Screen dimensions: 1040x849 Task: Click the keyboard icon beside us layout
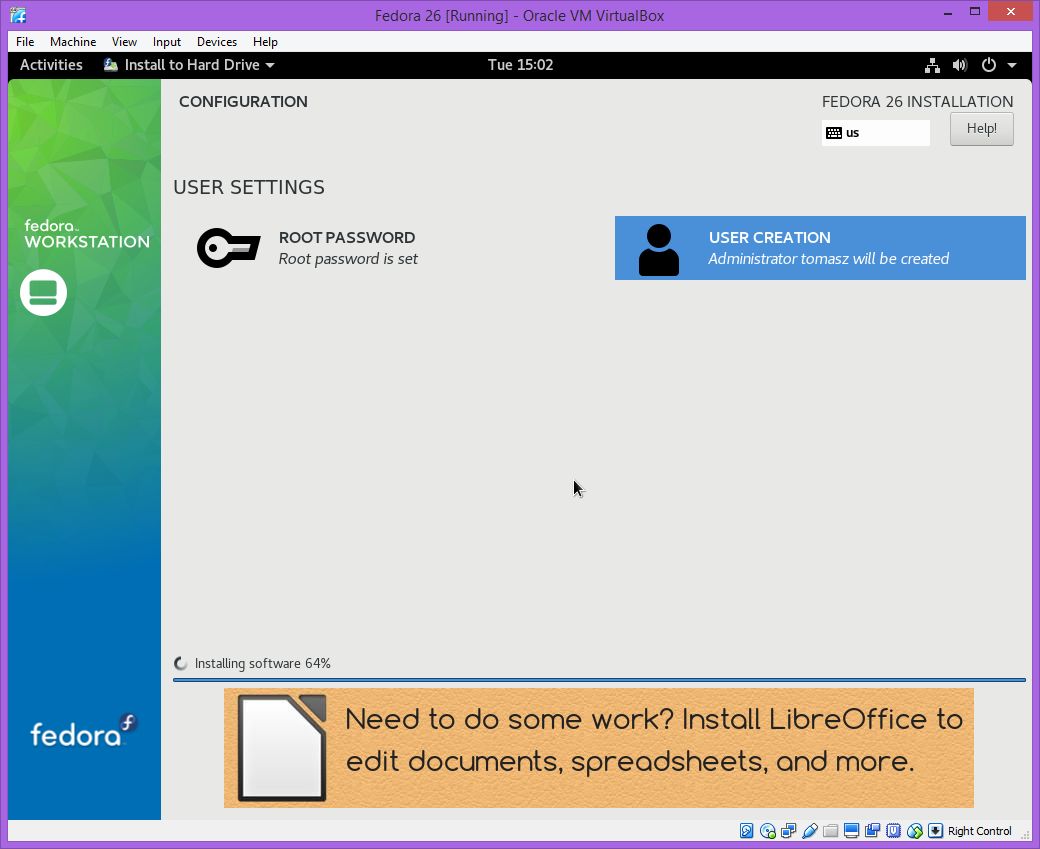(x=834, y=133)
